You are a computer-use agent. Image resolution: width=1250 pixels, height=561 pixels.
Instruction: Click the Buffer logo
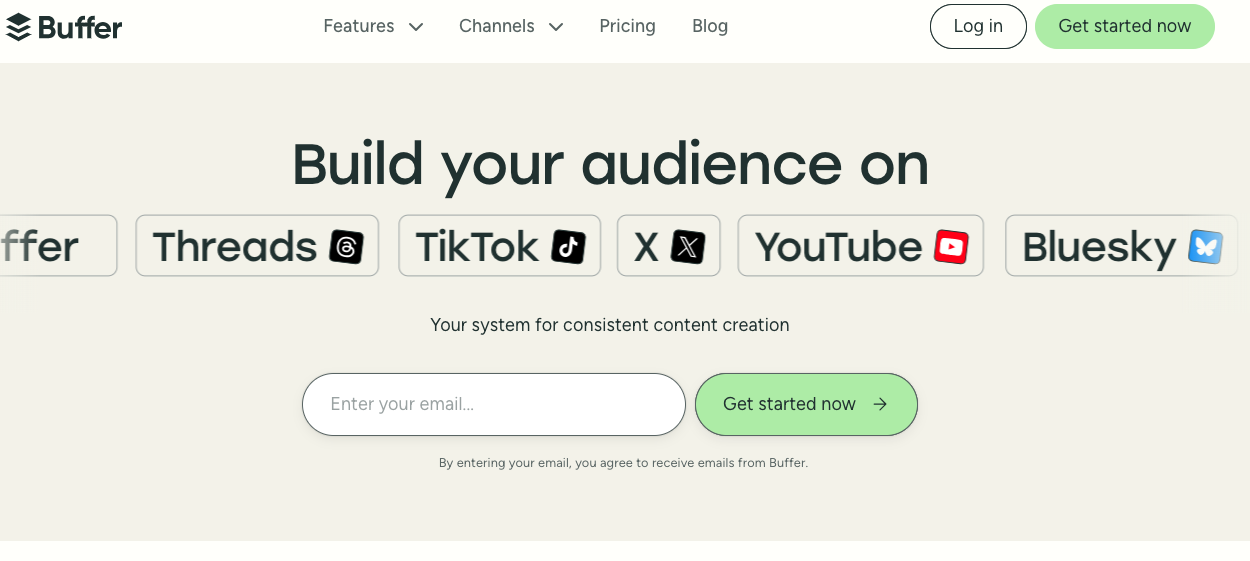[64, 27]
